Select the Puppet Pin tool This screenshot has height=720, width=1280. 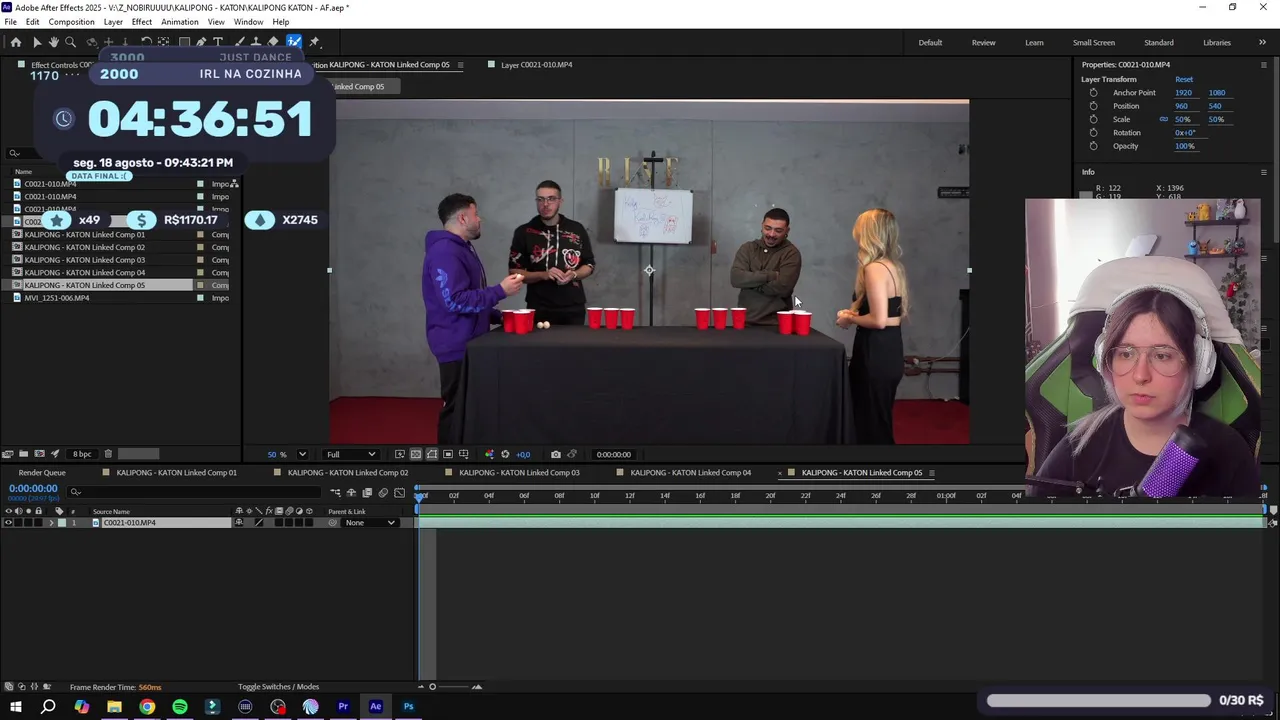click(314, 42)
